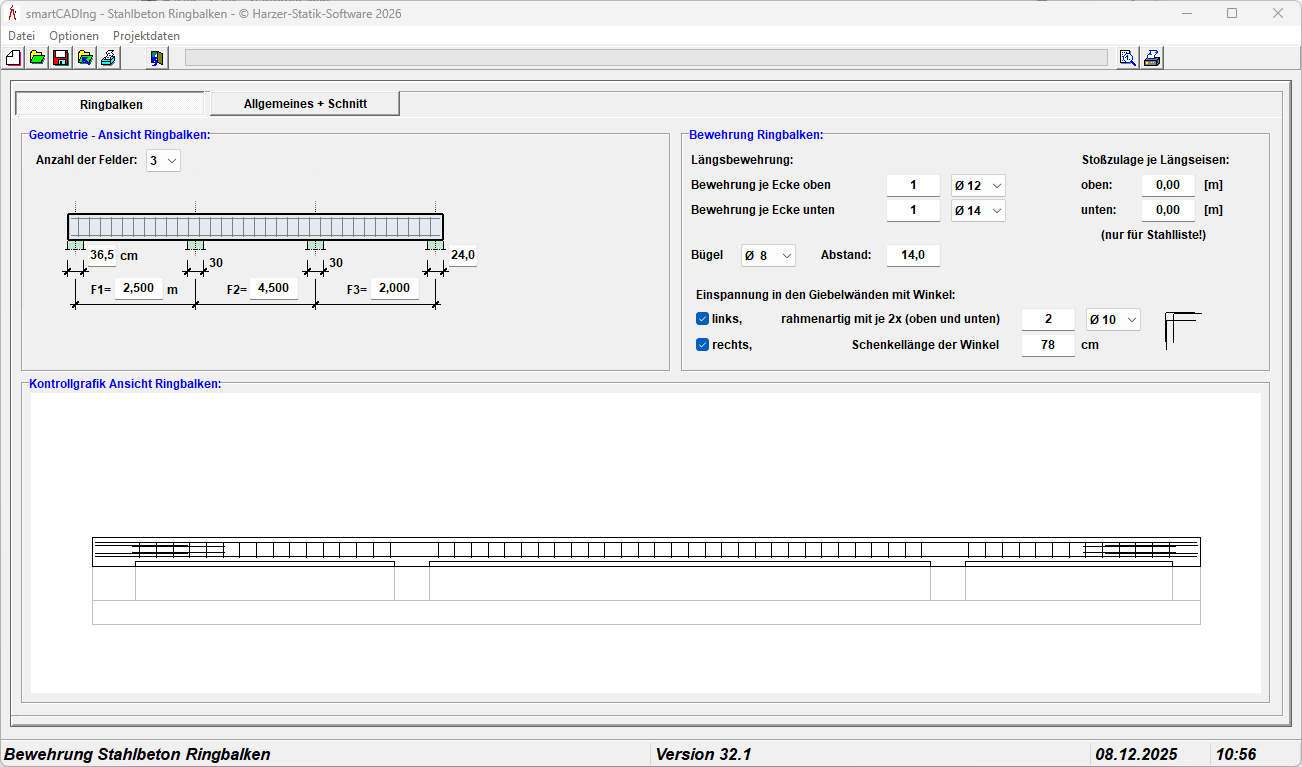Click the cyan printer icon in the left toolbar
Image resolution: width=1302 pixels, height=767 pixels.
pyautogui.click(x=108, y=58)
